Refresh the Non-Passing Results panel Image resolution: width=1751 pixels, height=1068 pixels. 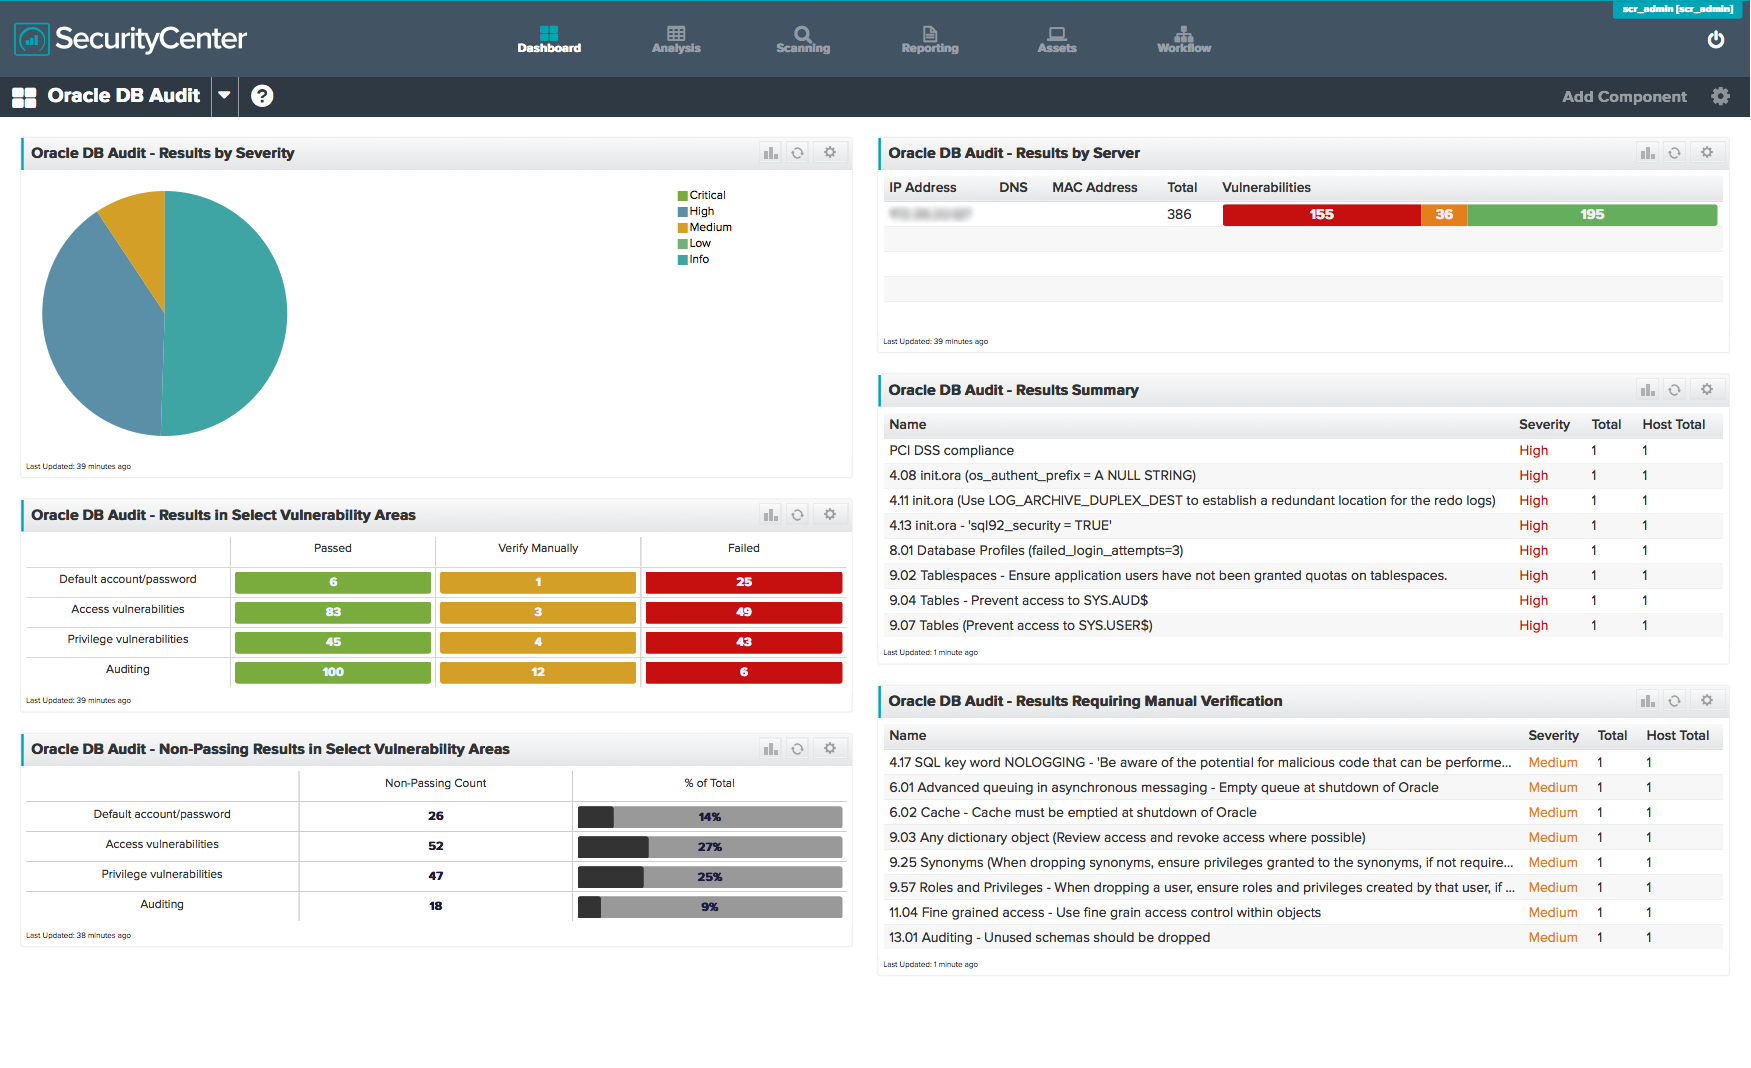pos(798,749)
